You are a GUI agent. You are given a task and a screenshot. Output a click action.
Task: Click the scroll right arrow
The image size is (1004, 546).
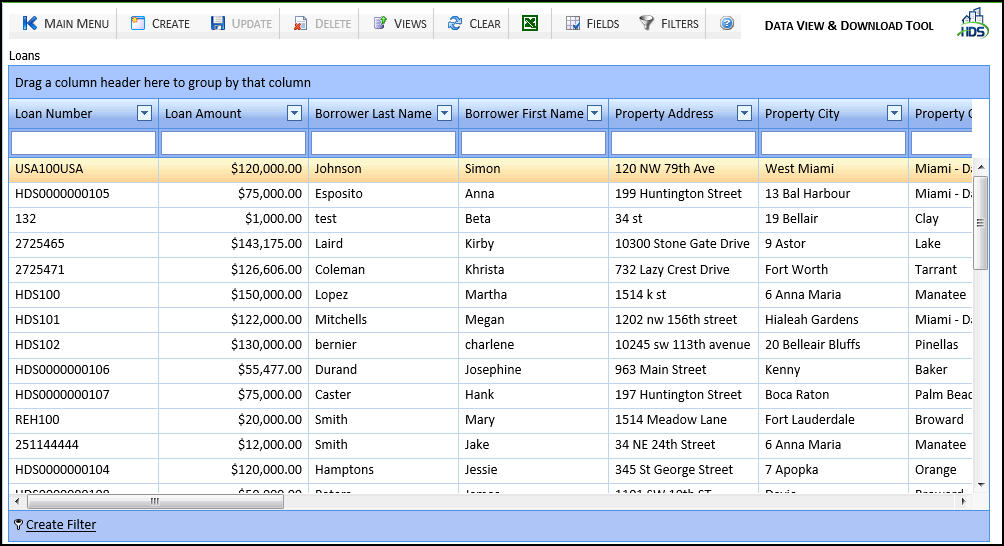click(963, 501)
